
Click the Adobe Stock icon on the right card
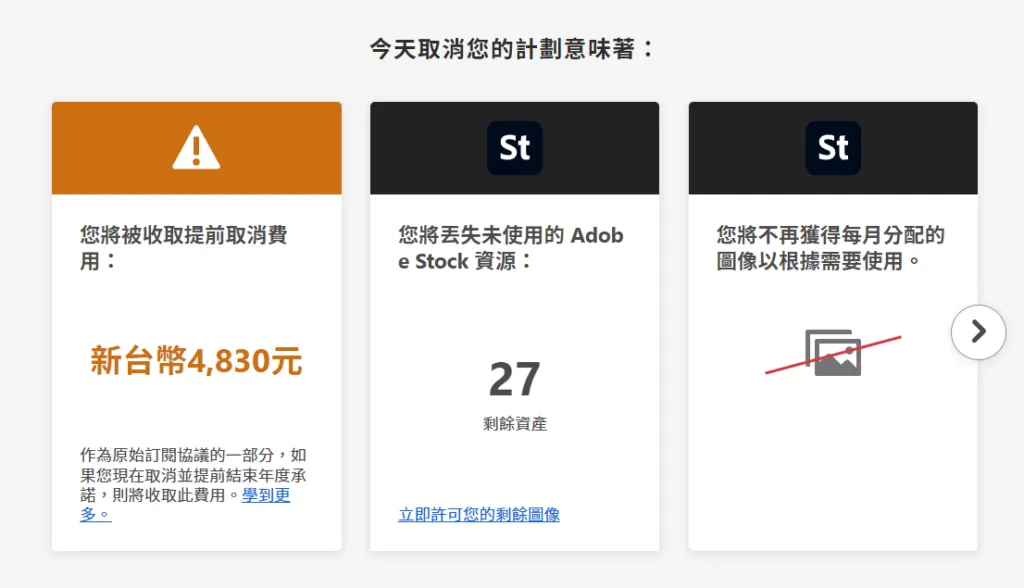(x=833, y=148)
